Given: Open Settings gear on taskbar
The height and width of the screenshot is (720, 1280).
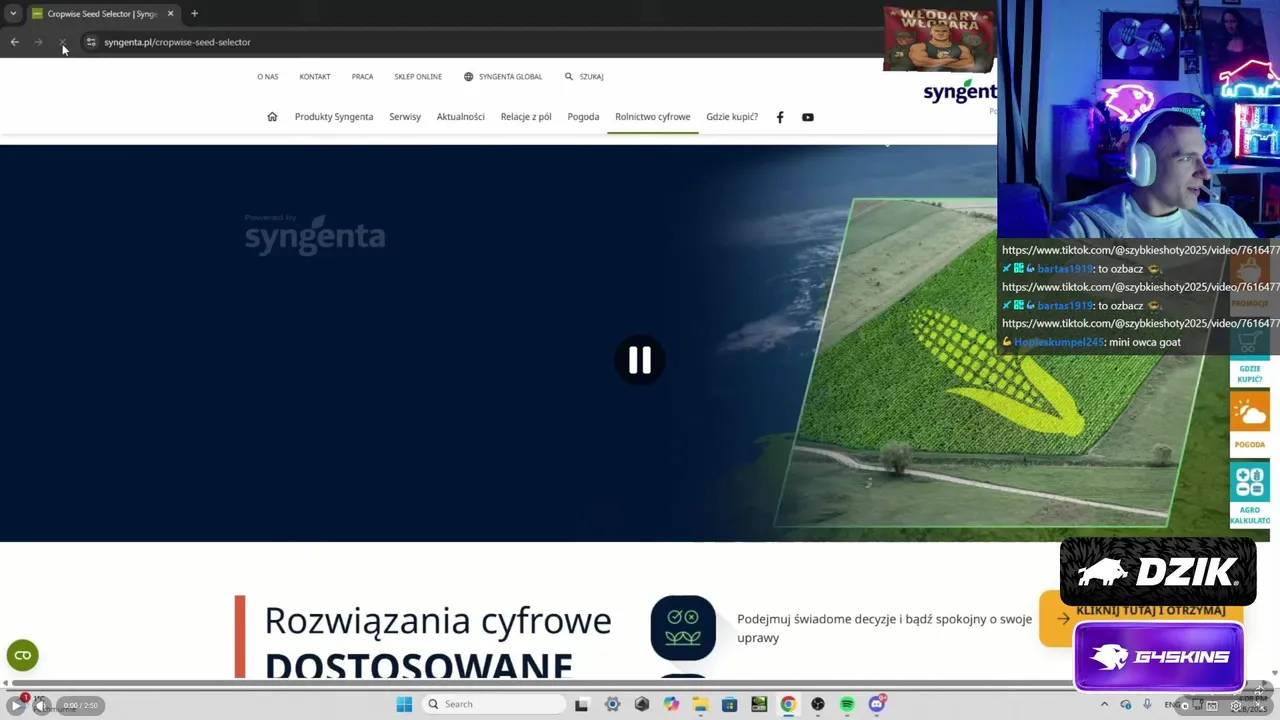Looking at the screenshot, I should tap(612, 704).
